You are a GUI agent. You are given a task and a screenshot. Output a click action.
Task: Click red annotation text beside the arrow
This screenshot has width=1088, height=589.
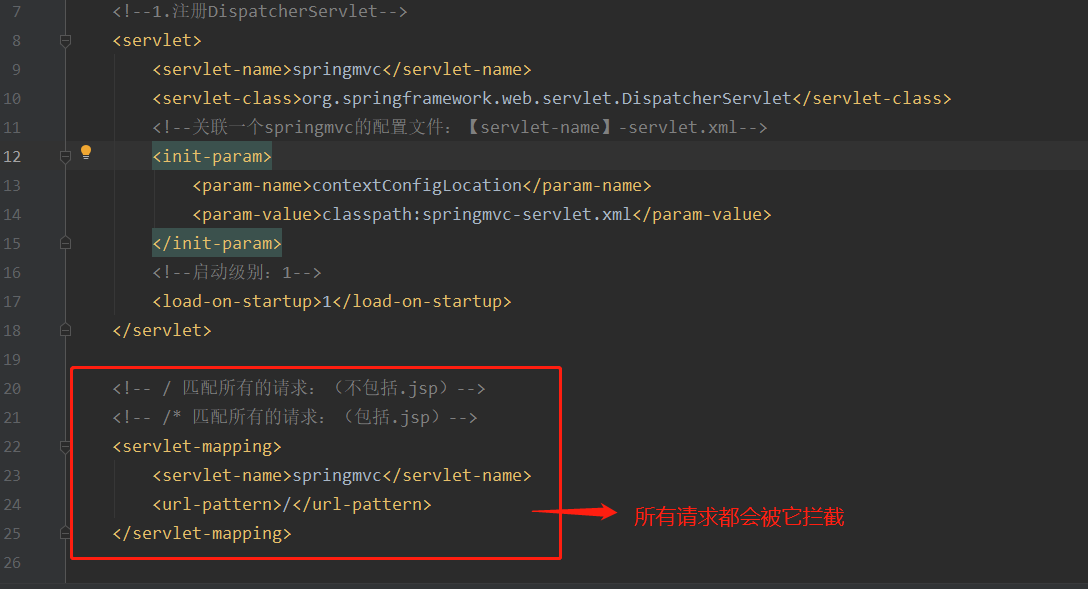(x=739, y=517)
